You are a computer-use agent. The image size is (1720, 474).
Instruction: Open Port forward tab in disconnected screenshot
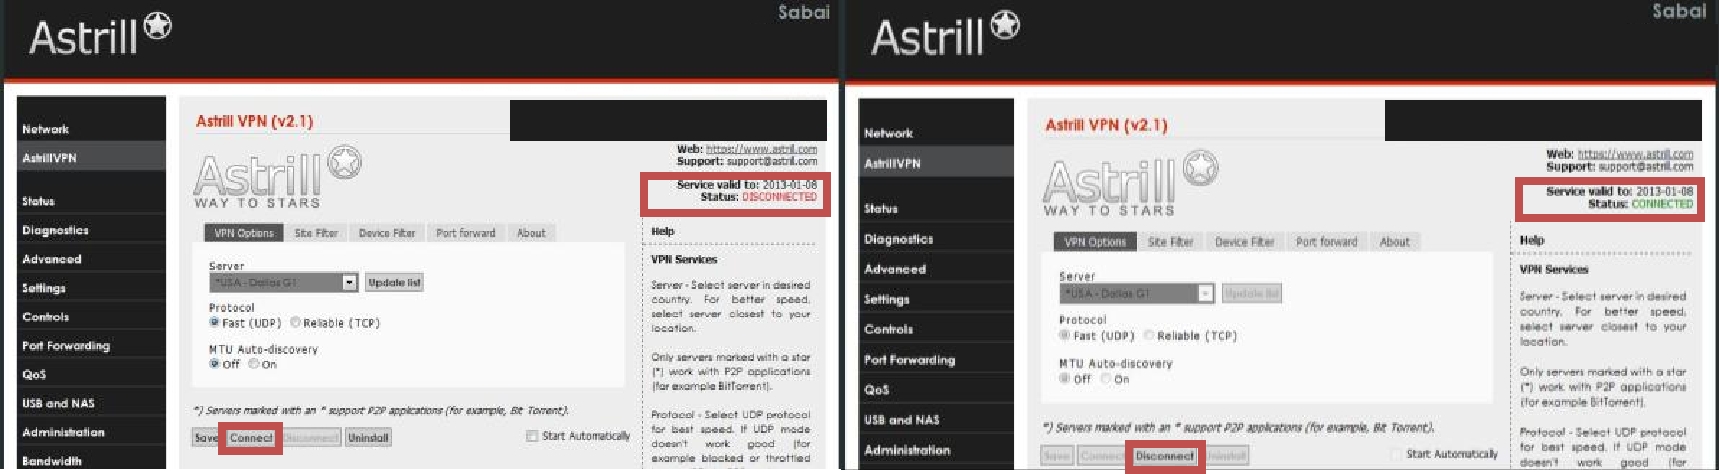click(x=466, y=233)
